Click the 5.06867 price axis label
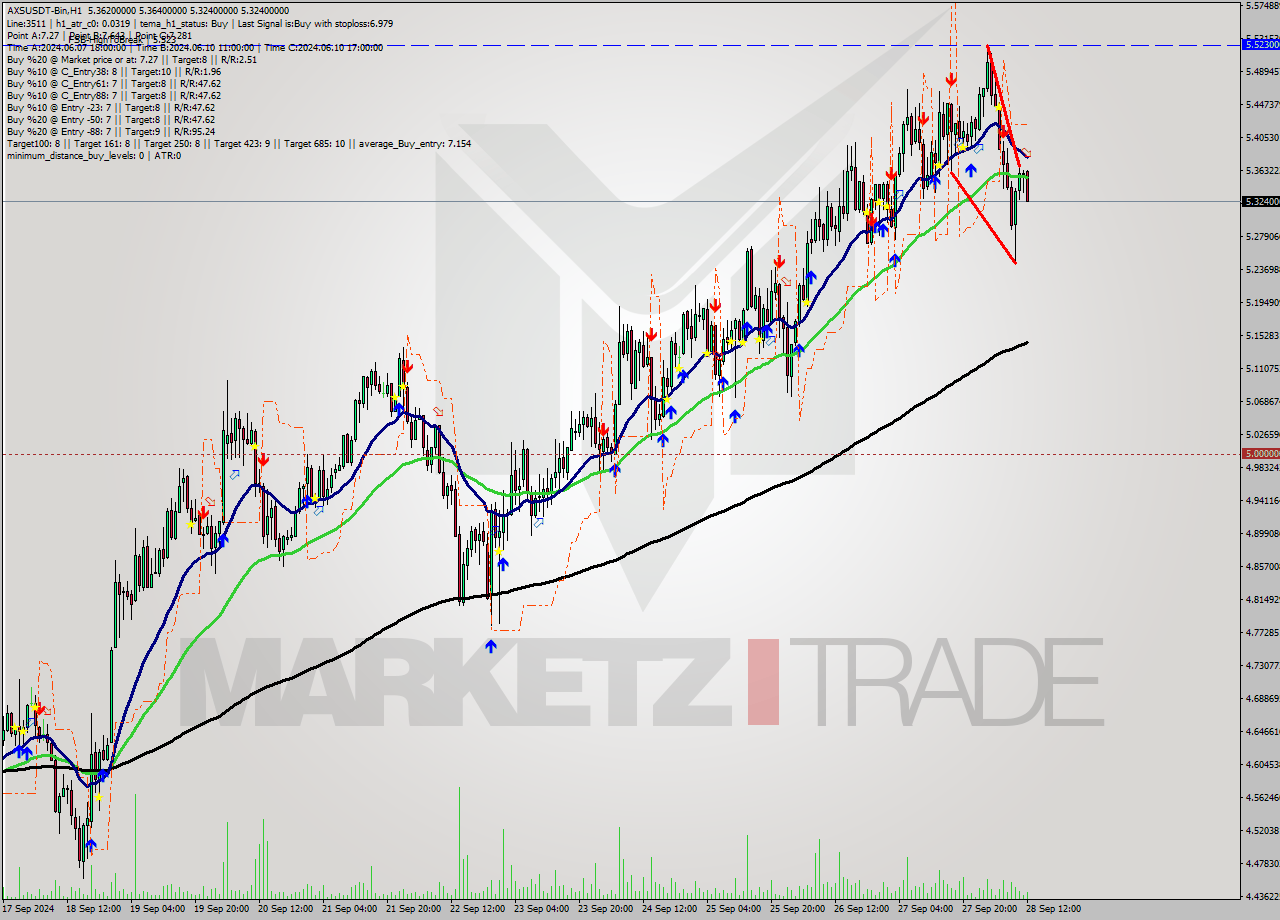 click(1262, 401)
